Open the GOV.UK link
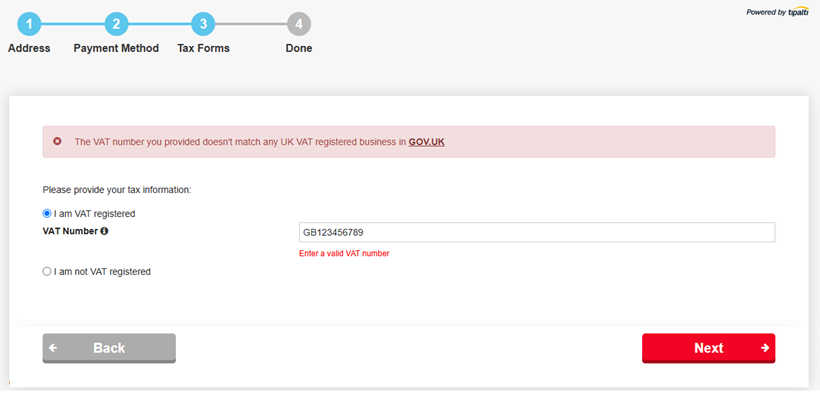 [x=427, y=142]
